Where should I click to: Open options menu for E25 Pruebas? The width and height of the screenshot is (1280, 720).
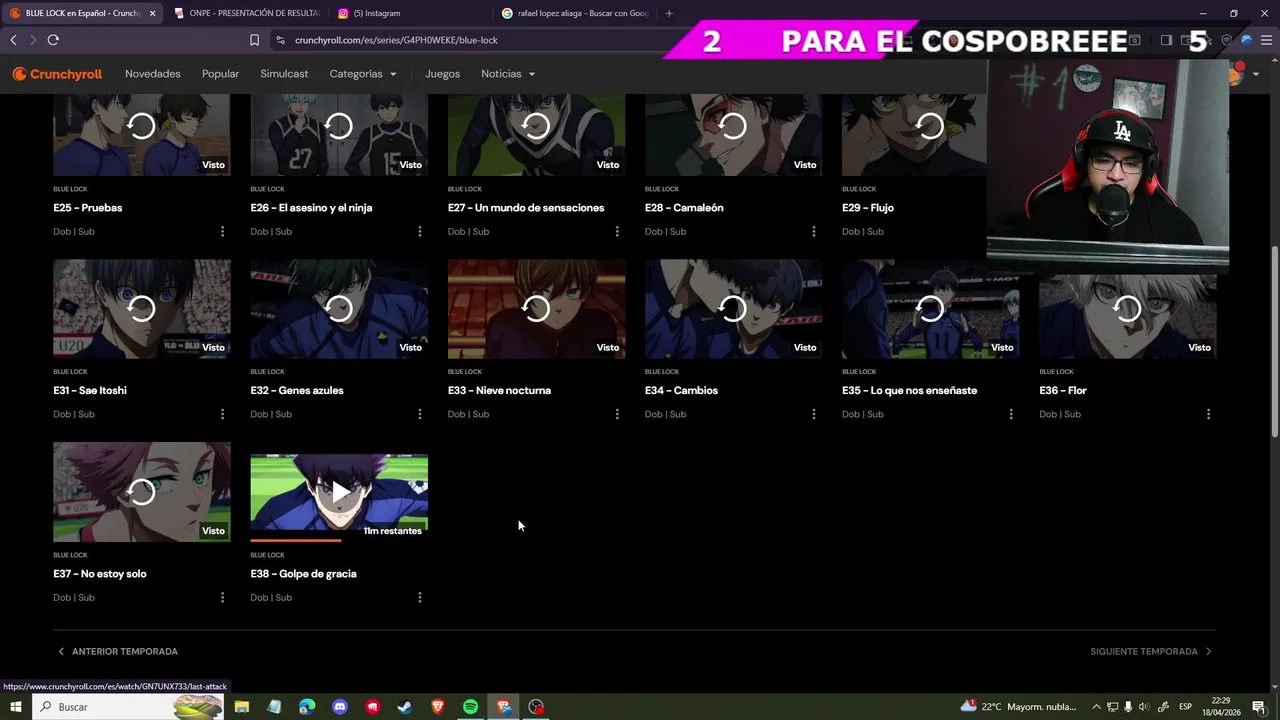click(222, 231)
